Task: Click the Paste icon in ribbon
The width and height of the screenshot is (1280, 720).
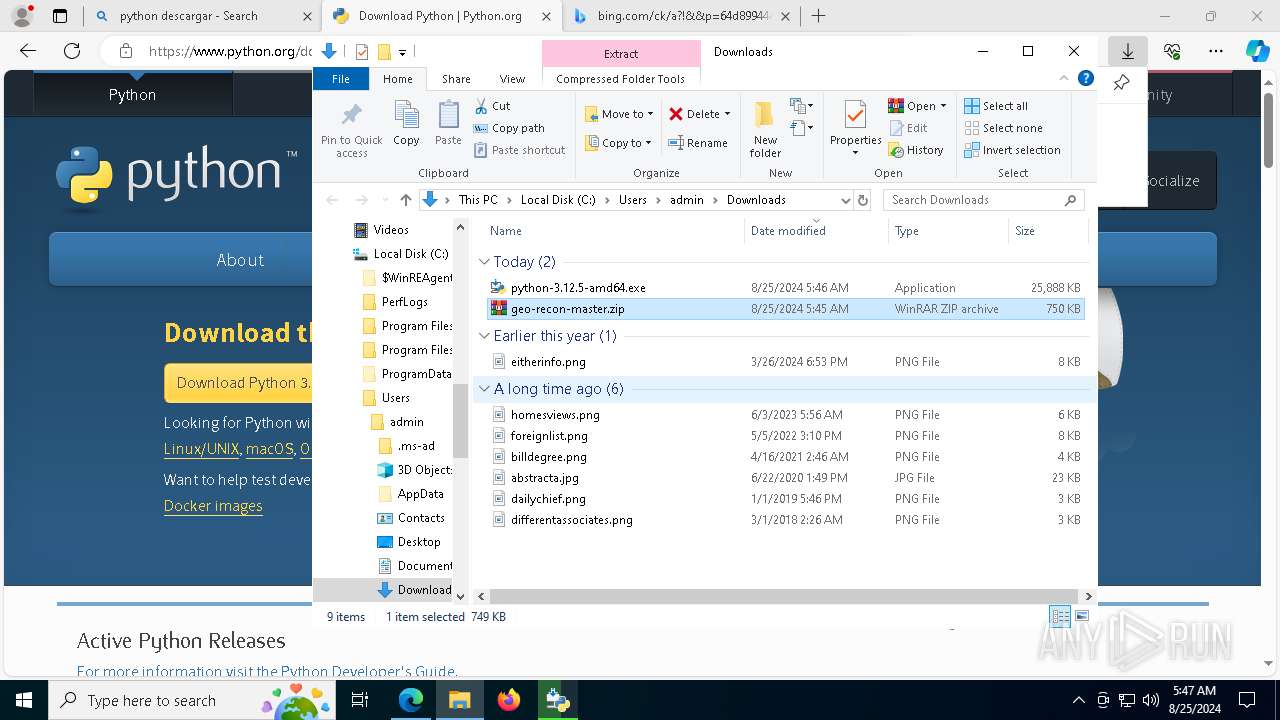Action: [x=448, y=124]
